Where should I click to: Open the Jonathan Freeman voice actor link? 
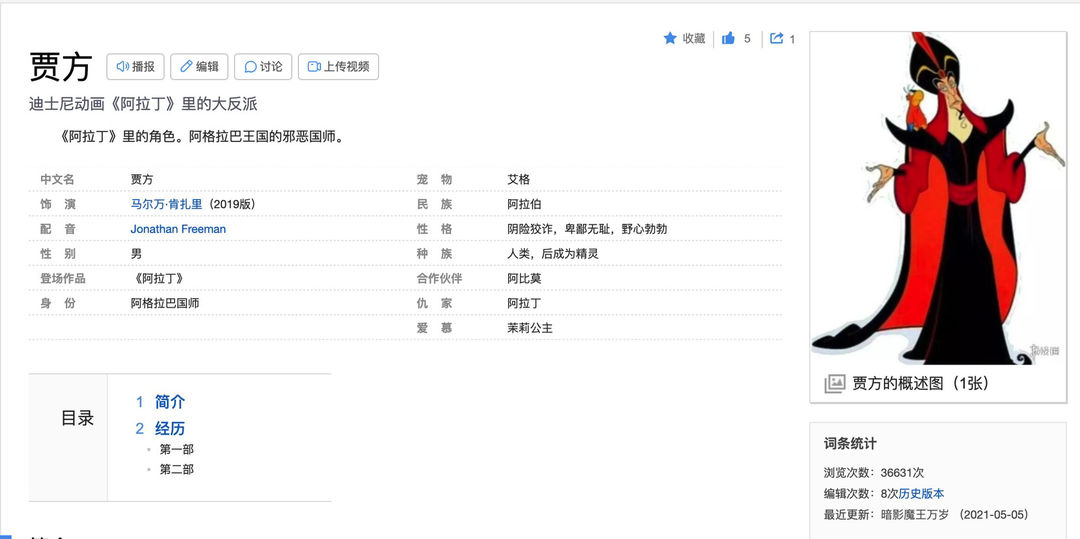coord(178,229)
